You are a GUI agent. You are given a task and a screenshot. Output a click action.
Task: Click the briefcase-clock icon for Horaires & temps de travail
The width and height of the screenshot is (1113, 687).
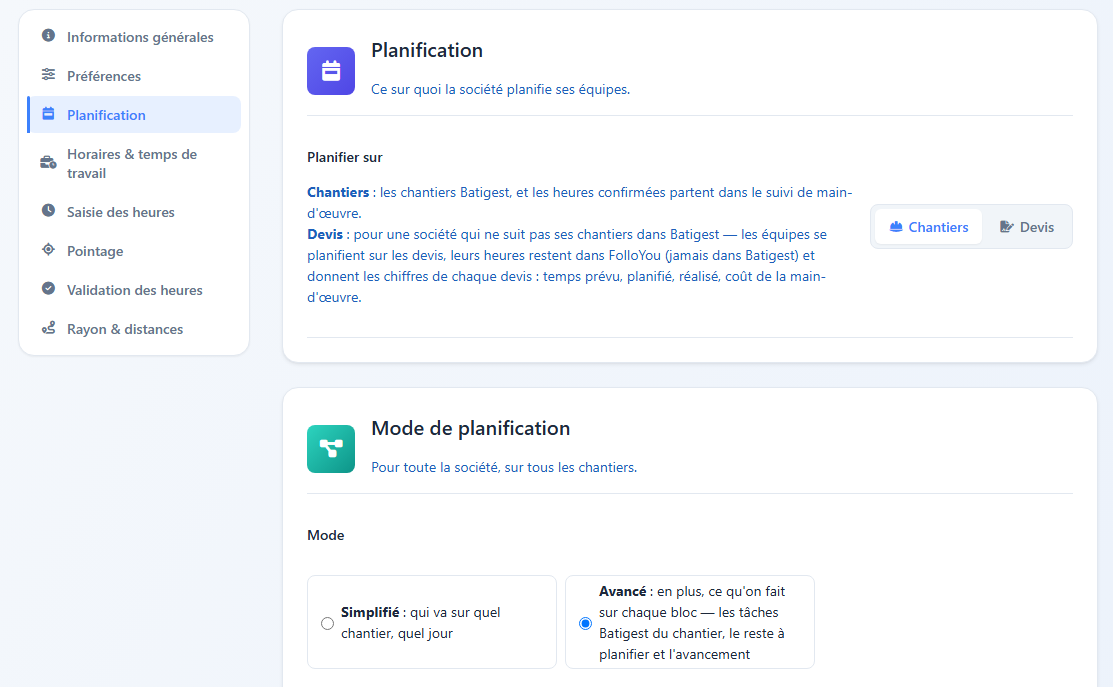point(48,163)
